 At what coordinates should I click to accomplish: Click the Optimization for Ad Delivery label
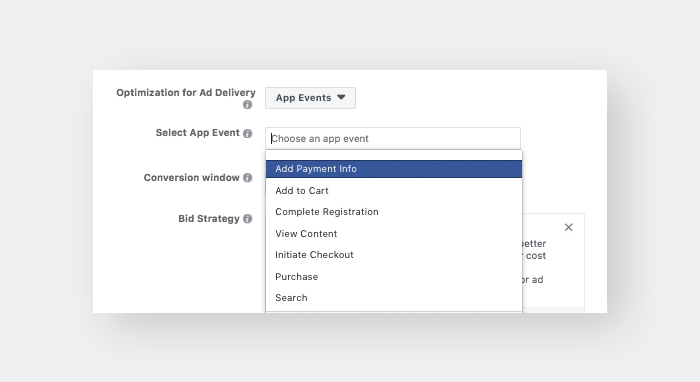[186, 93]
